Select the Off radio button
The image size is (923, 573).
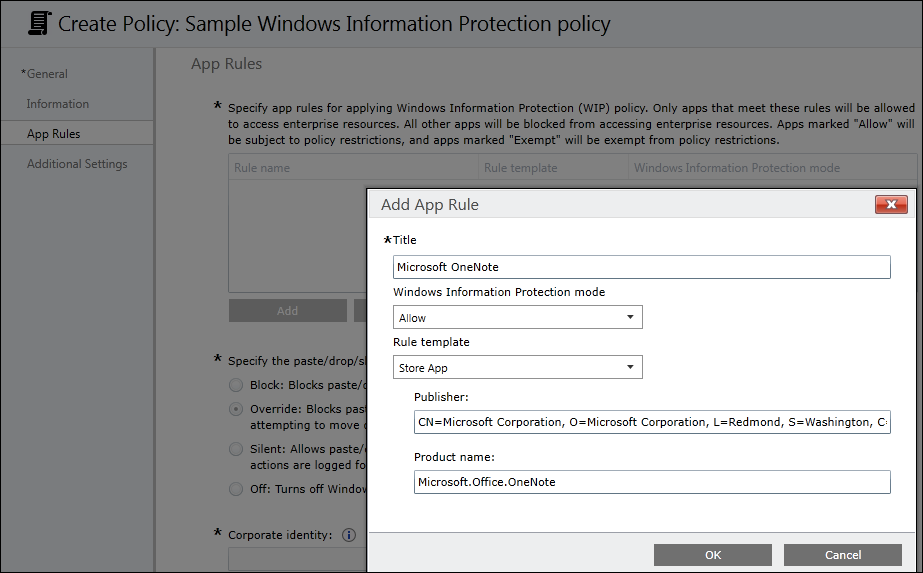(x=235, y=489)
